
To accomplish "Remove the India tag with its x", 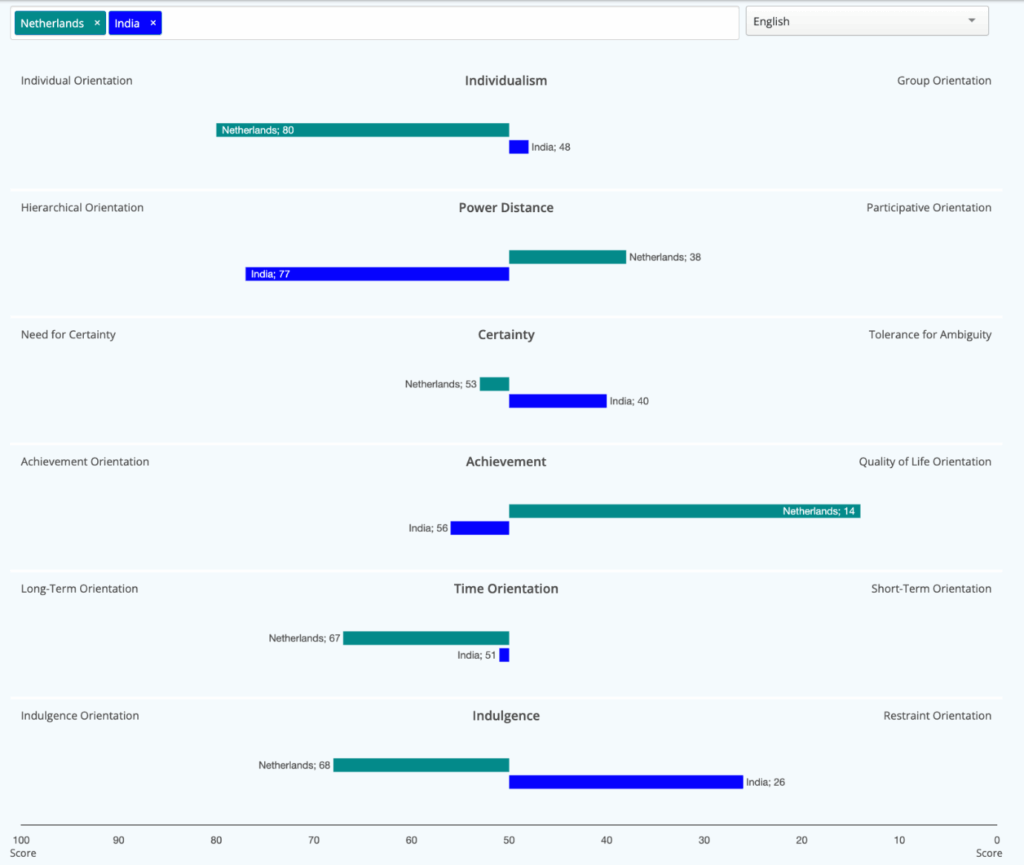I will 153,23.
